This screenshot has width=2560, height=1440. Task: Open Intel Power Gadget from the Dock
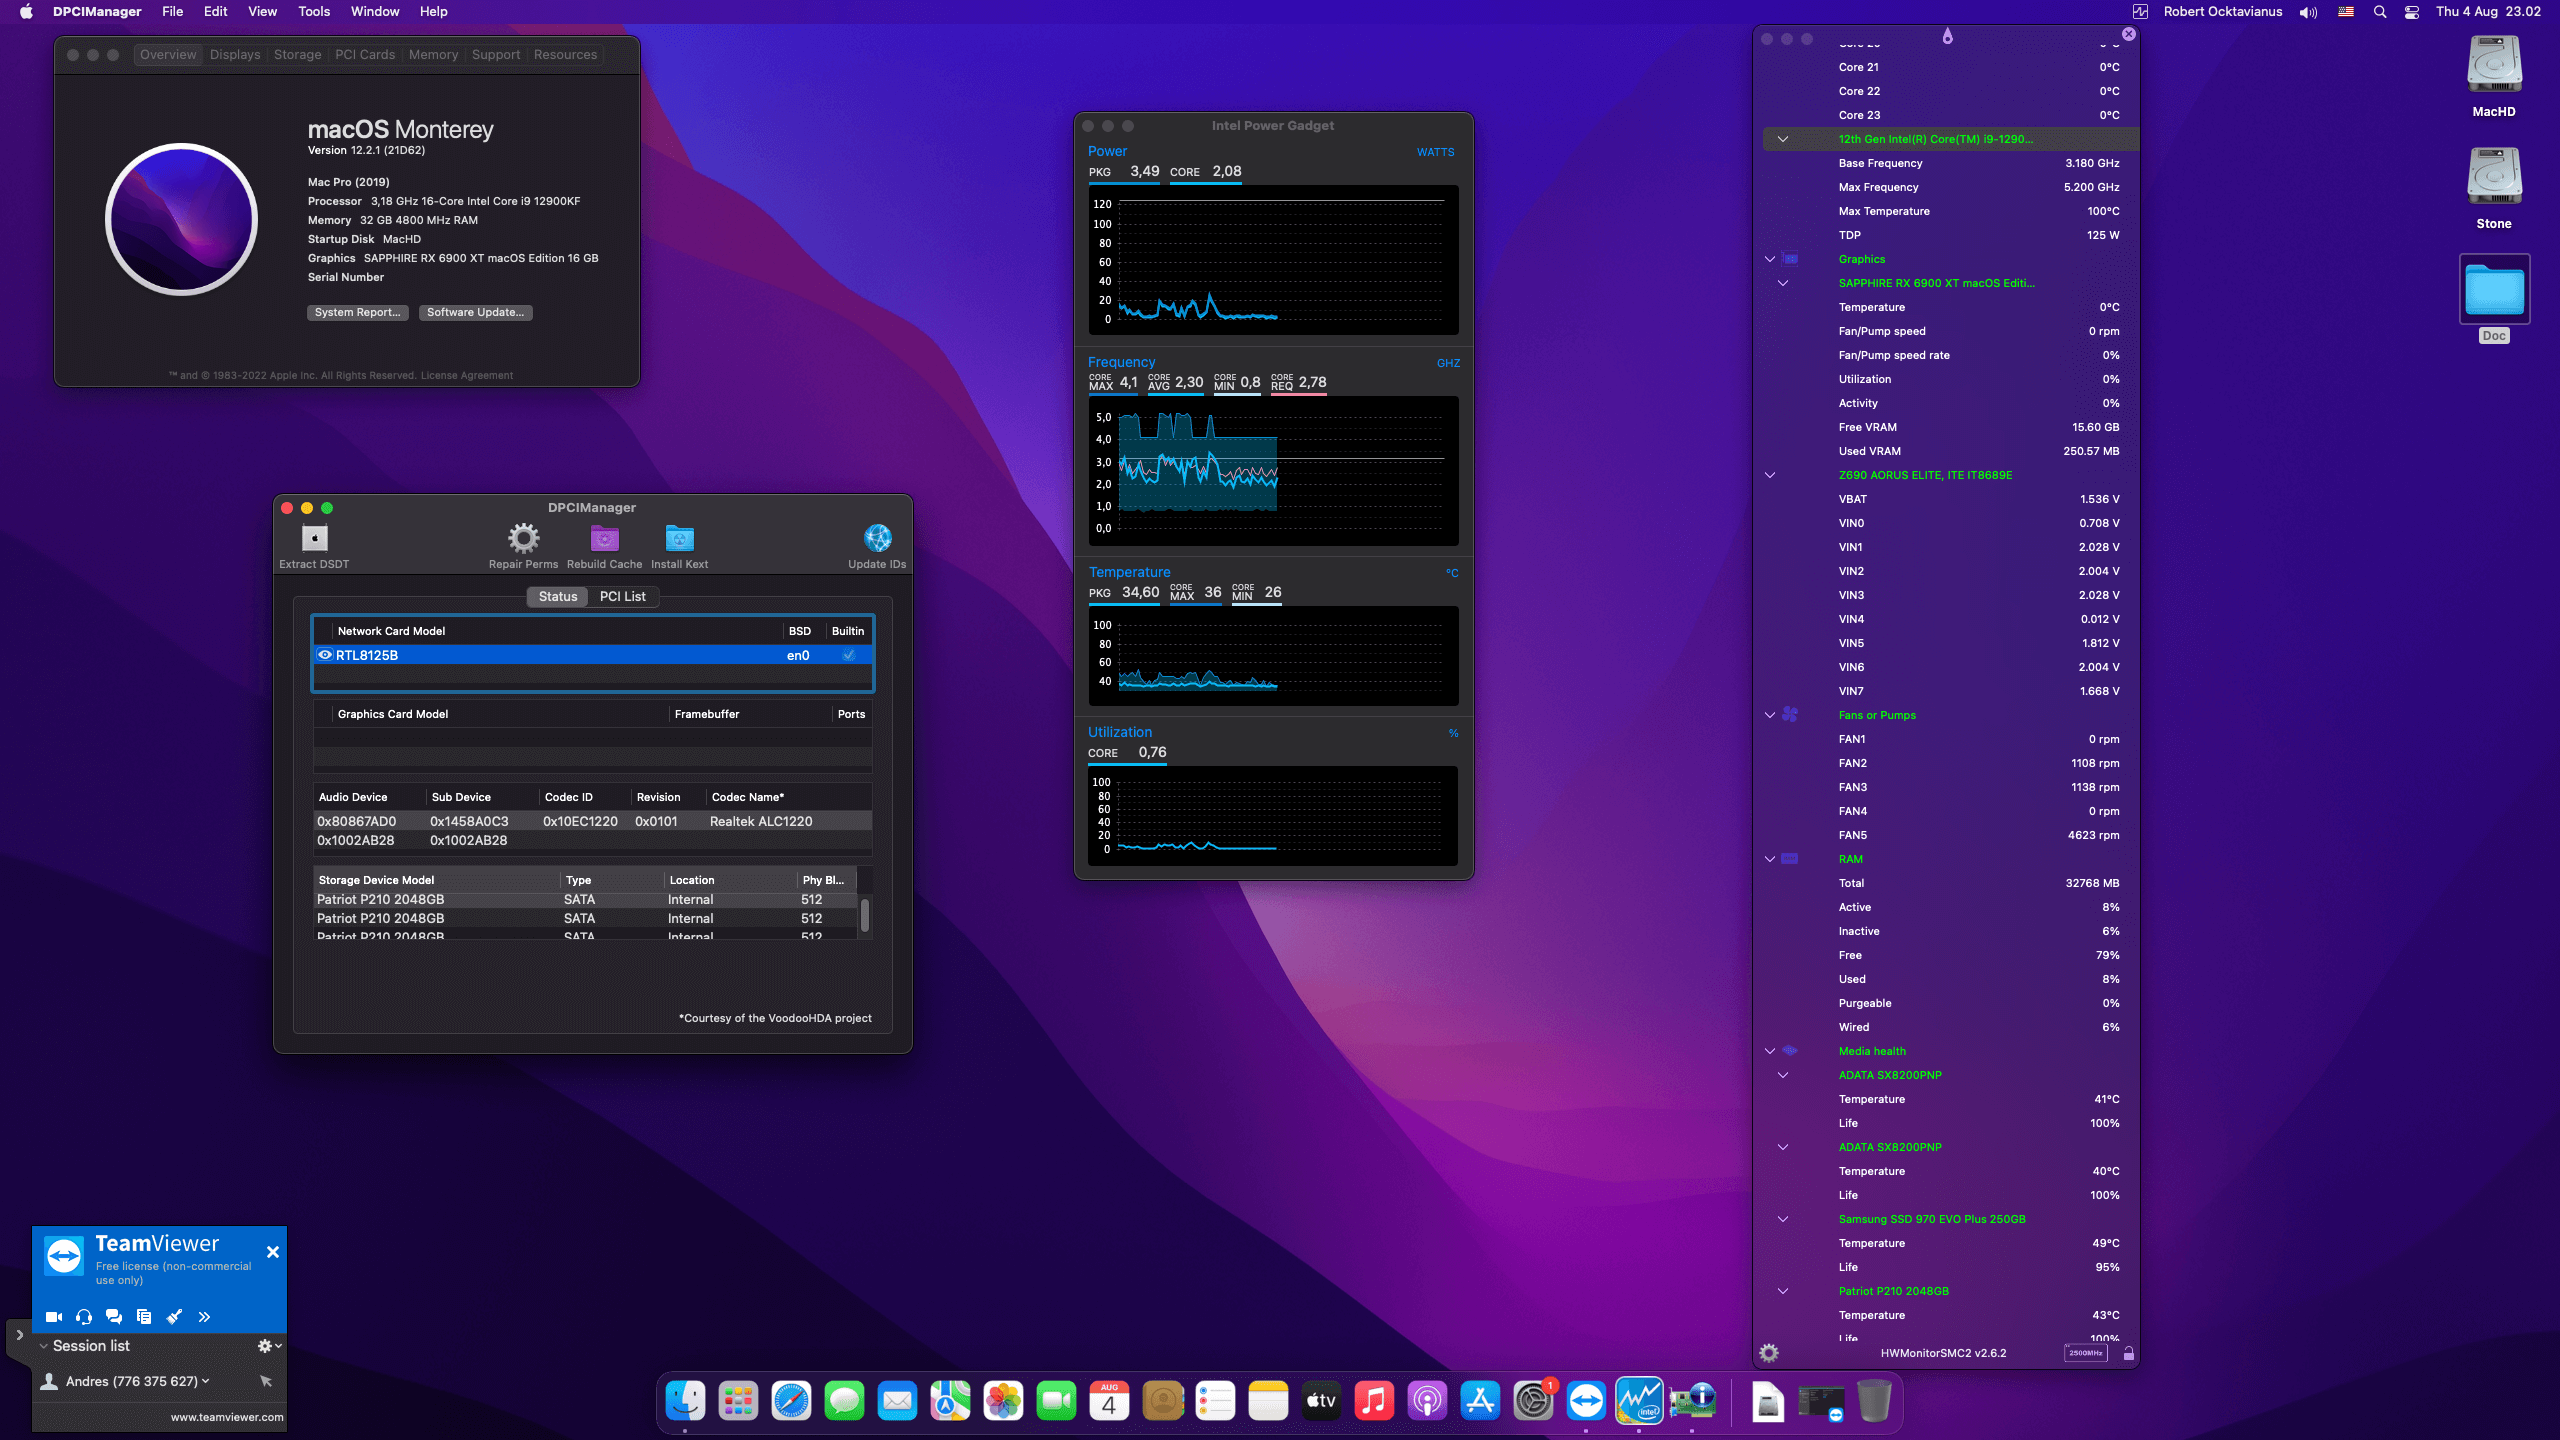click(x=1639, y=1401)
